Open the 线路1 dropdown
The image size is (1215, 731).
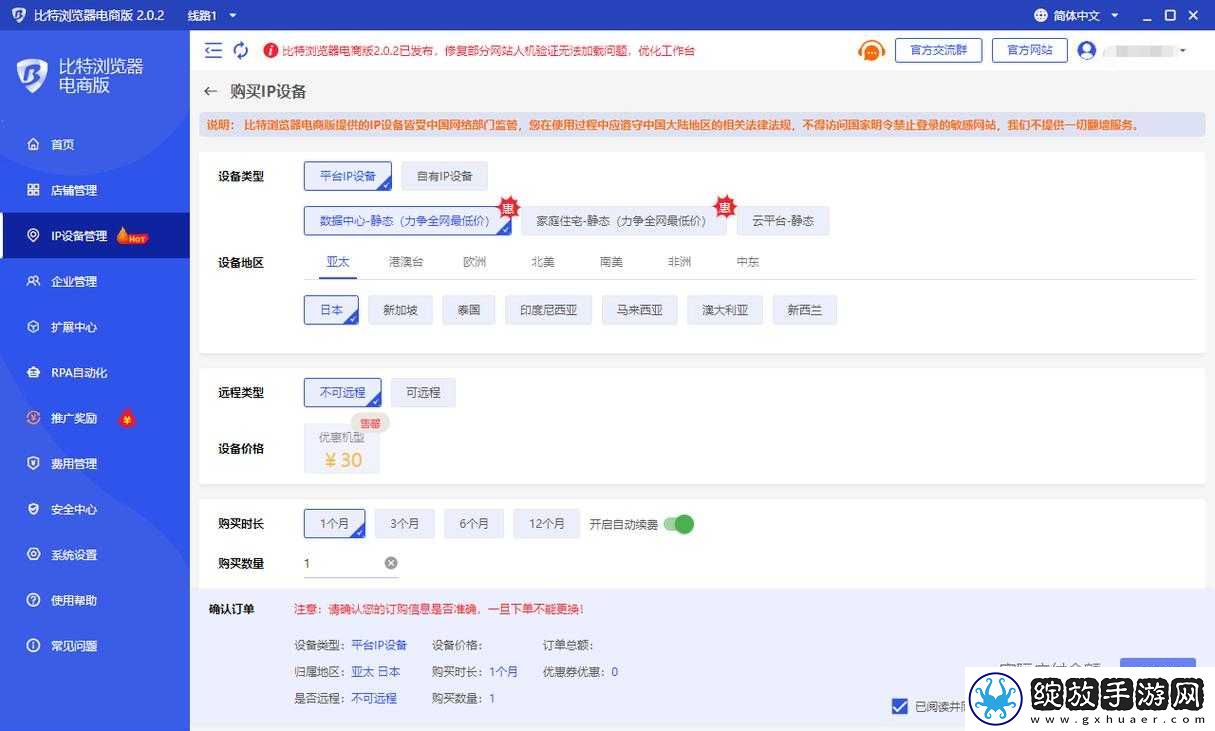point(212,15)
